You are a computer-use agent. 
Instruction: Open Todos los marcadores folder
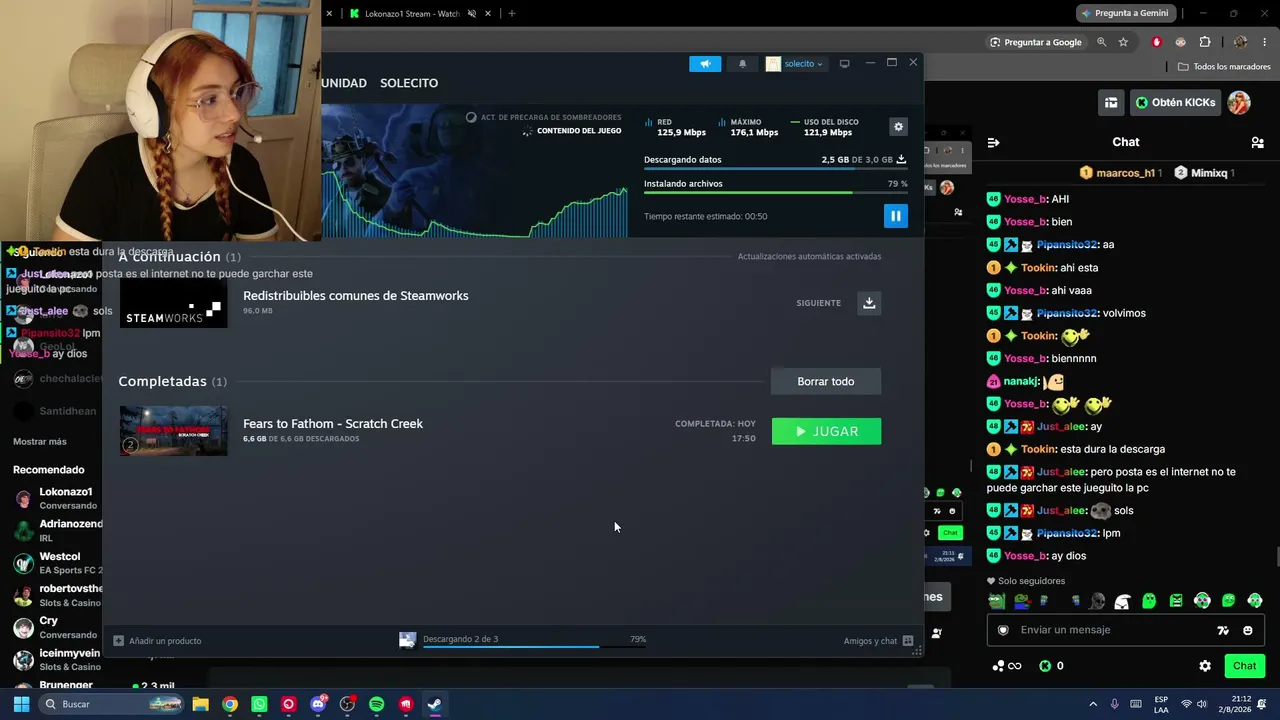click(1224, 67)
